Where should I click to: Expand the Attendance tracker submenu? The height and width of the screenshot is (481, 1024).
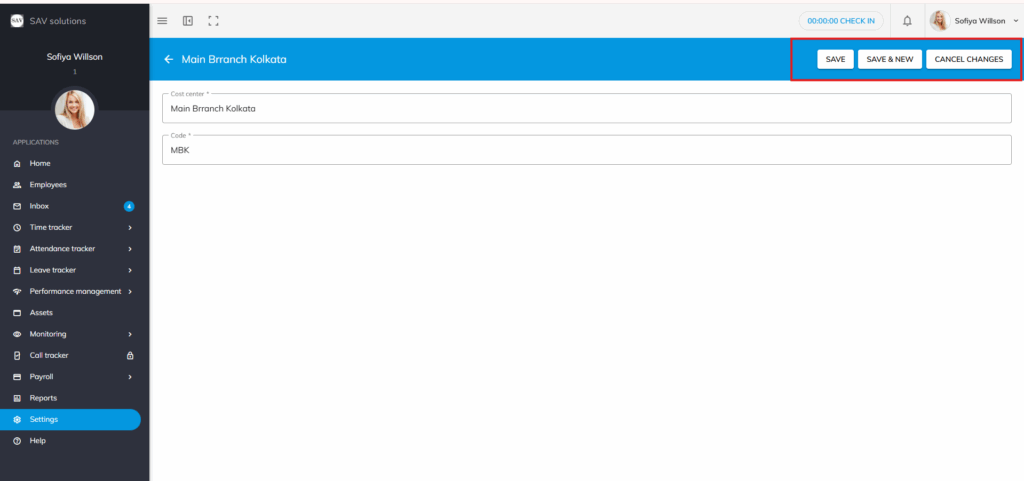pyautogui.click(x=130, y=249)
